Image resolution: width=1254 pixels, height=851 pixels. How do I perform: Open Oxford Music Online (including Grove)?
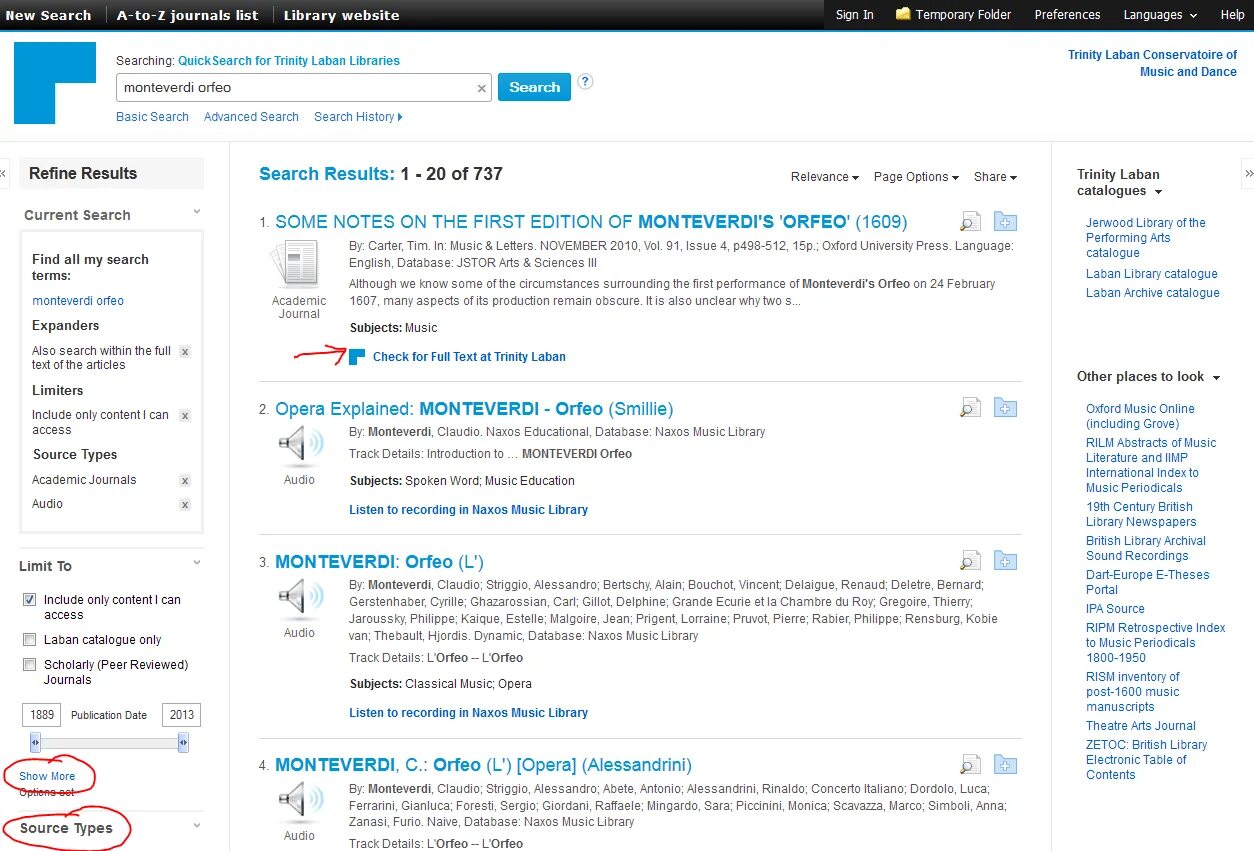click(x=1140, y=416)
